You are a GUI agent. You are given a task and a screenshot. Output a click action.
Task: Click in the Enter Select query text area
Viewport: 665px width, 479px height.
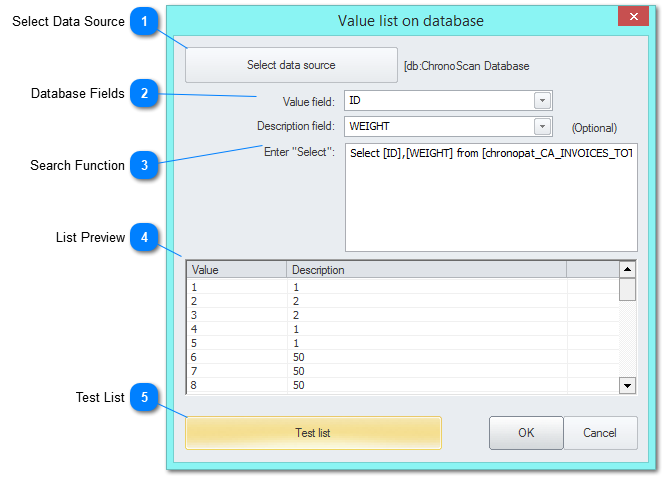491,197
